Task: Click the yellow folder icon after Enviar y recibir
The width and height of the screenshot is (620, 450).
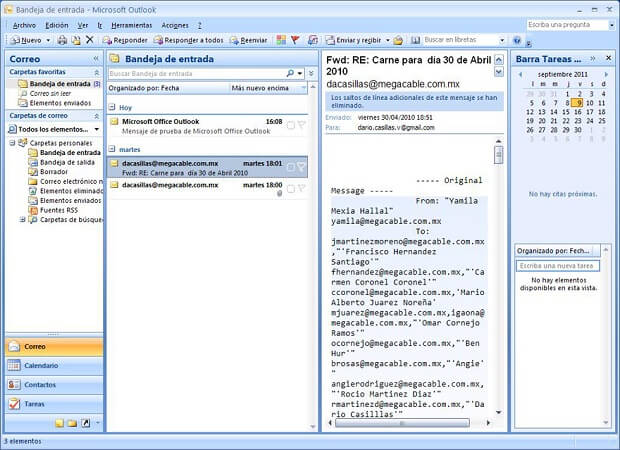Action: pos(398,40)
